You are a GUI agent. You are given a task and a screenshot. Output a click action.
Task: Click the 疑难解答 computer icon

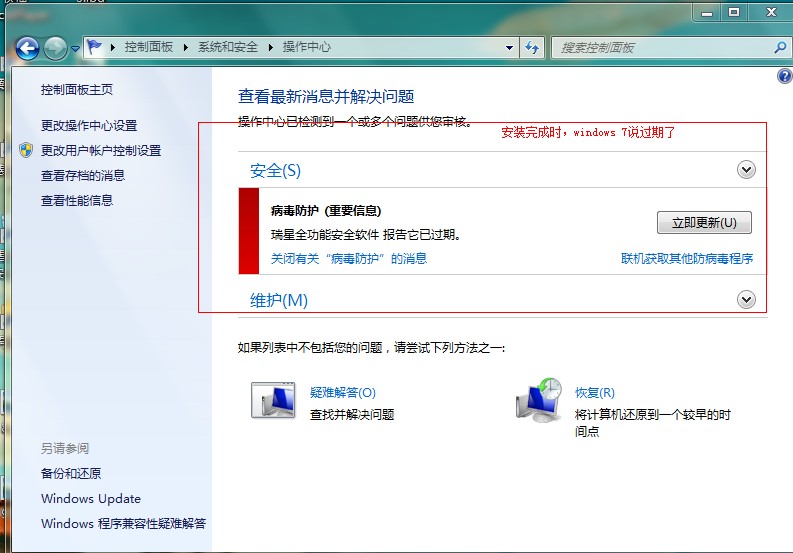[x=273, y=400]
